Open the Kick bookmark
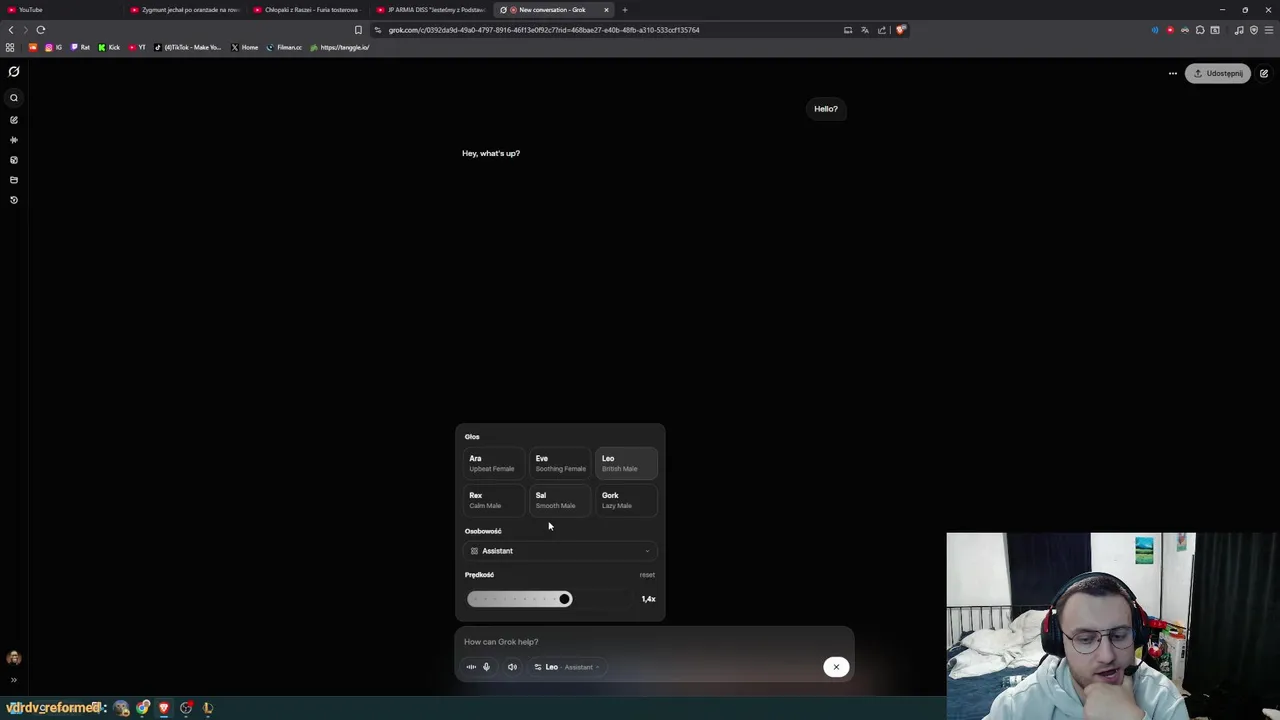This screenshot has width=1280, height=720. click(109, 47)
